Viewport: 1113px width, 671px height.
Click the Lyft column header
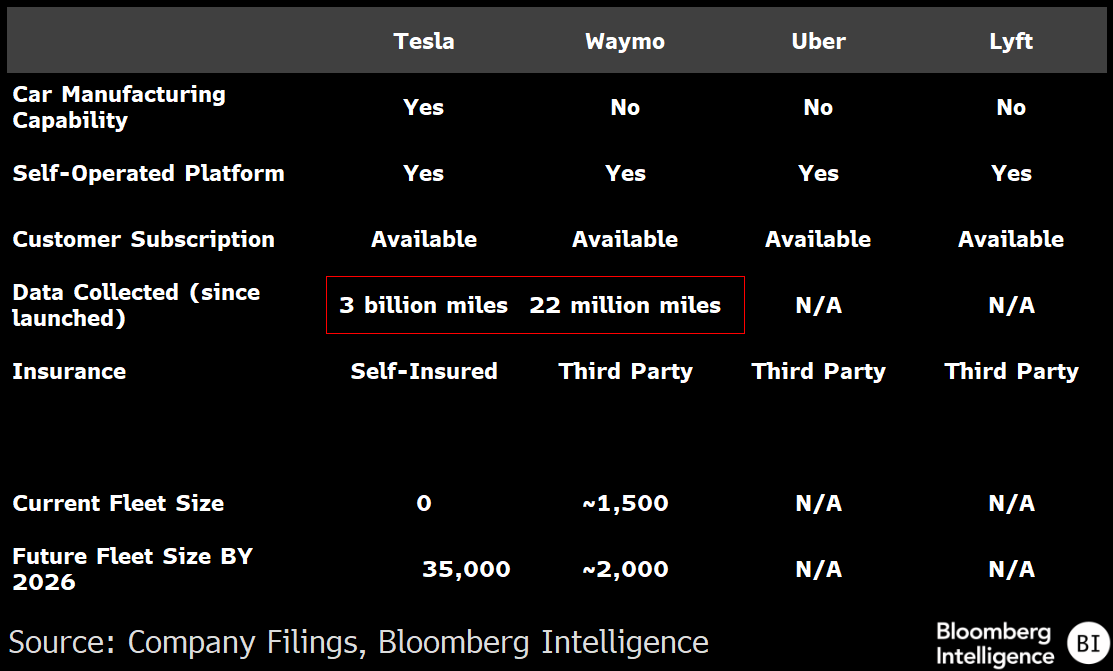pos(1011,41)
